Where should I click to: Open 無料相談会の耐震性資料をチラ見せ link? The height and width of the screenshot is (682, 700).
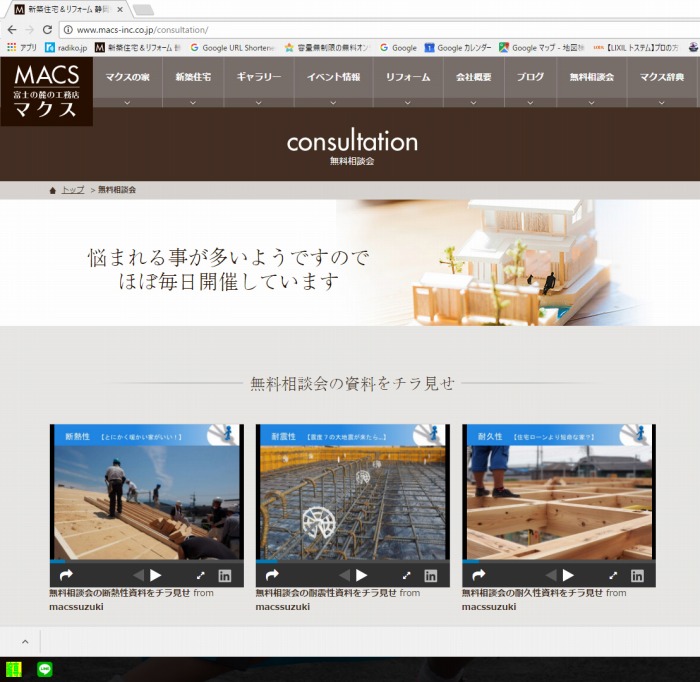point(326,593)
